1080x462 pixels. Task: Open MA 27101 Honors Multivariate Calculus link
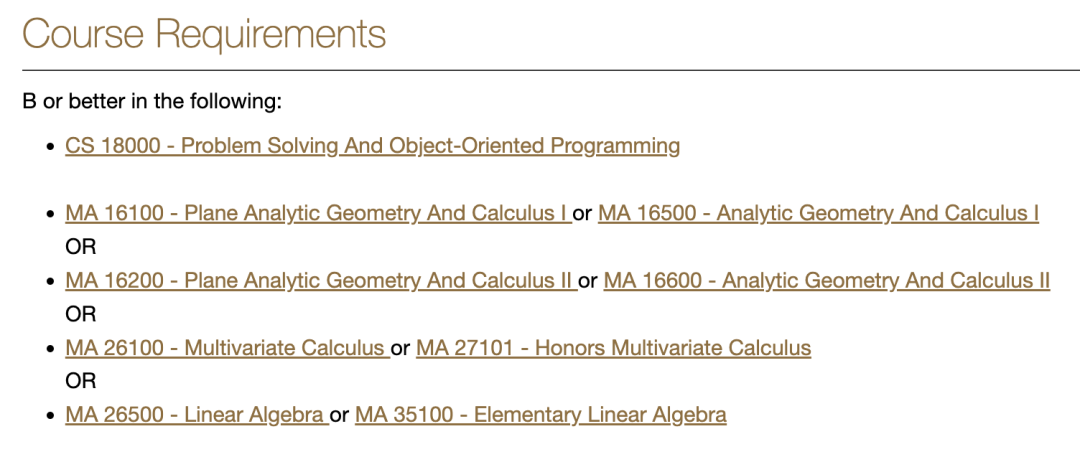(x=614, y=348)
